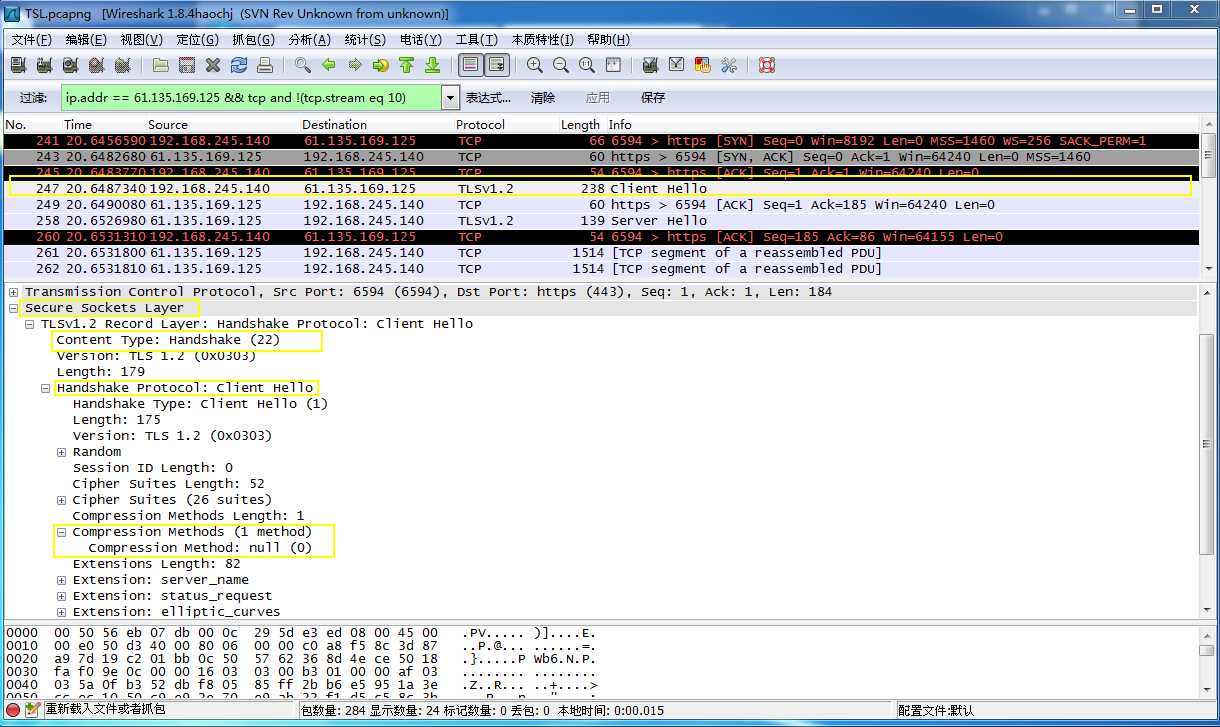The width and height of the screenshot is (1220, 727).
Task: Expand the Random field node
Action: (x=62, y=452)
